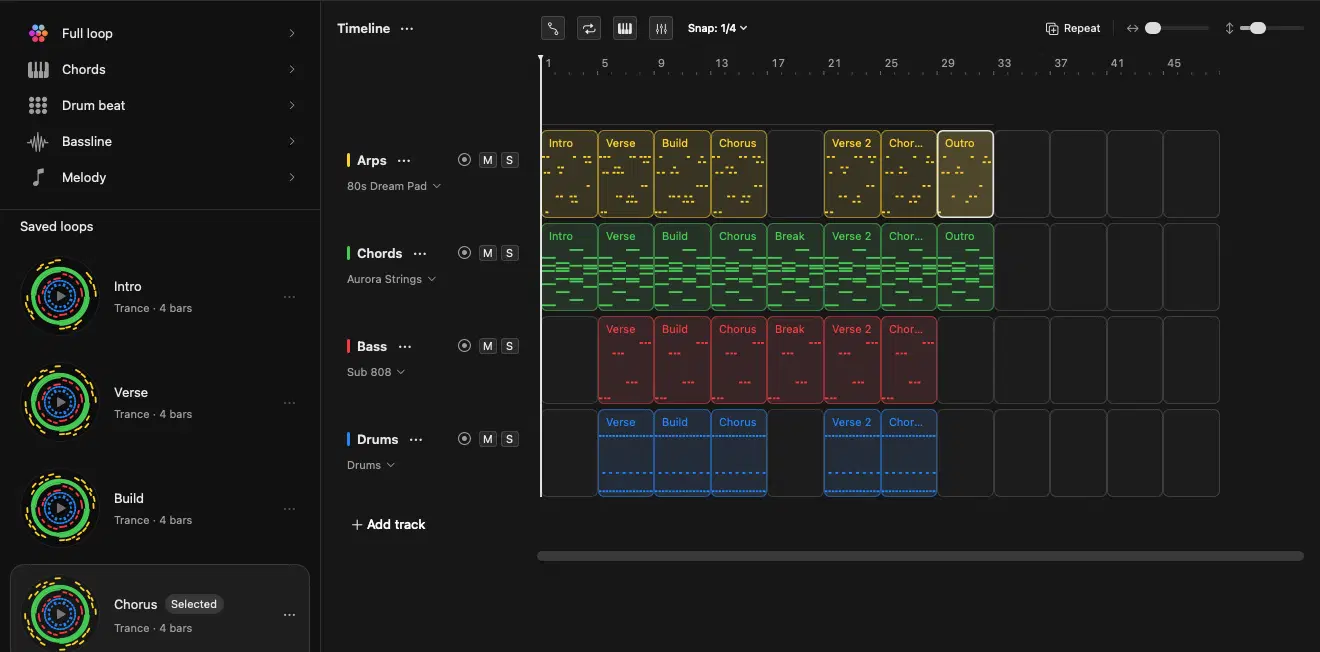This screenshot has width=1320, height=652.
Task: Mute the Chords track
Action: 487,253
